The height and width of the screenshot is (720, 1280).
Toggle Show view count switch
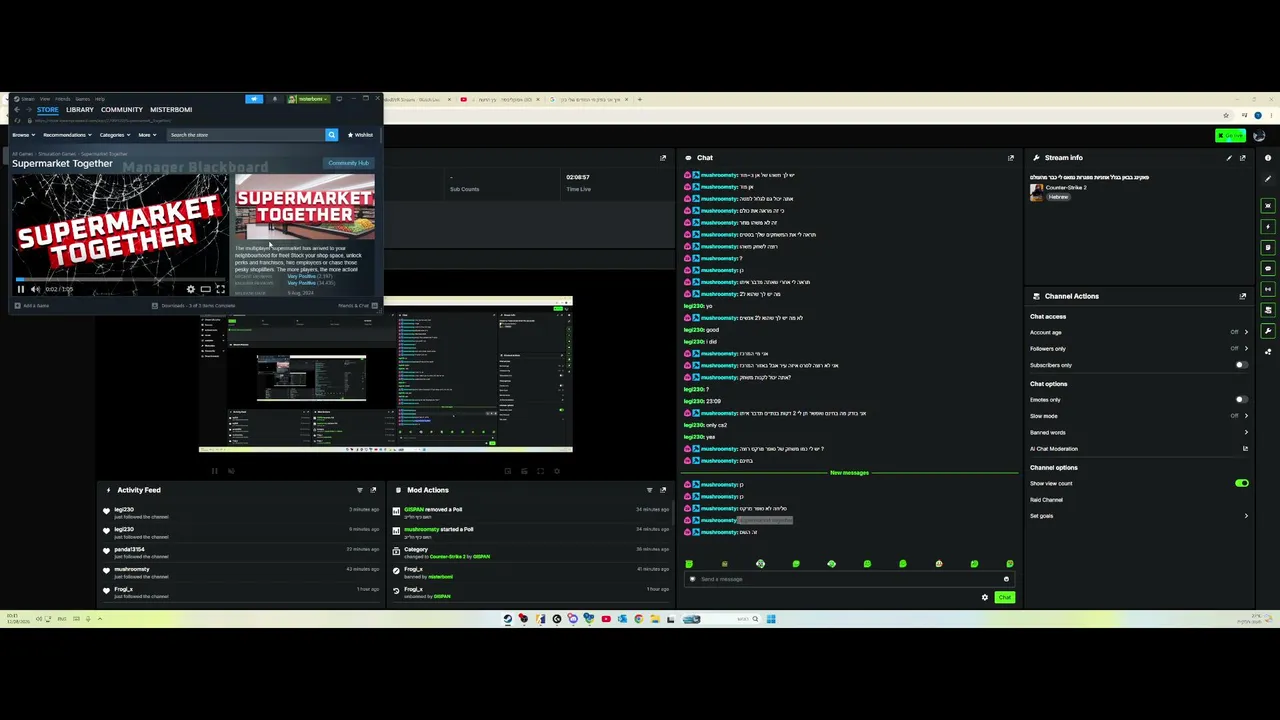pos(1242,483)
